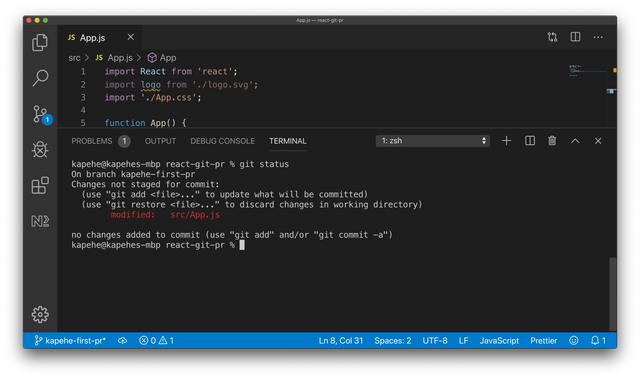This screenshot has height=379, width=640.
Task: Open the notifications bell in status bar
Action: (x=598, y=341)
